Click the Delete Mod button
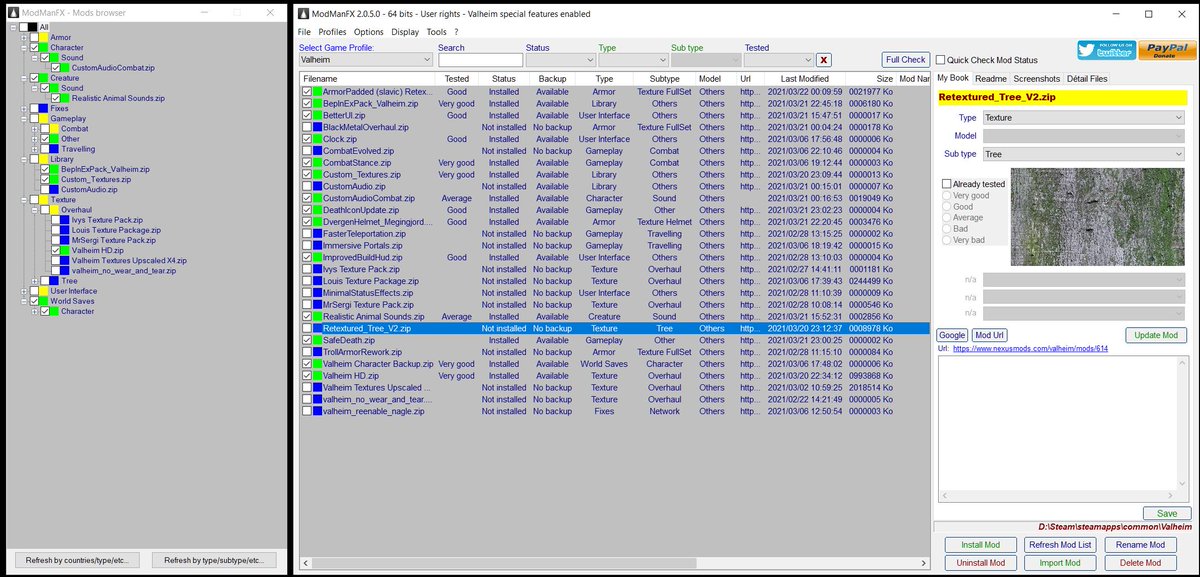The height and width of the screenshot is (577, 1200). 1141,563
